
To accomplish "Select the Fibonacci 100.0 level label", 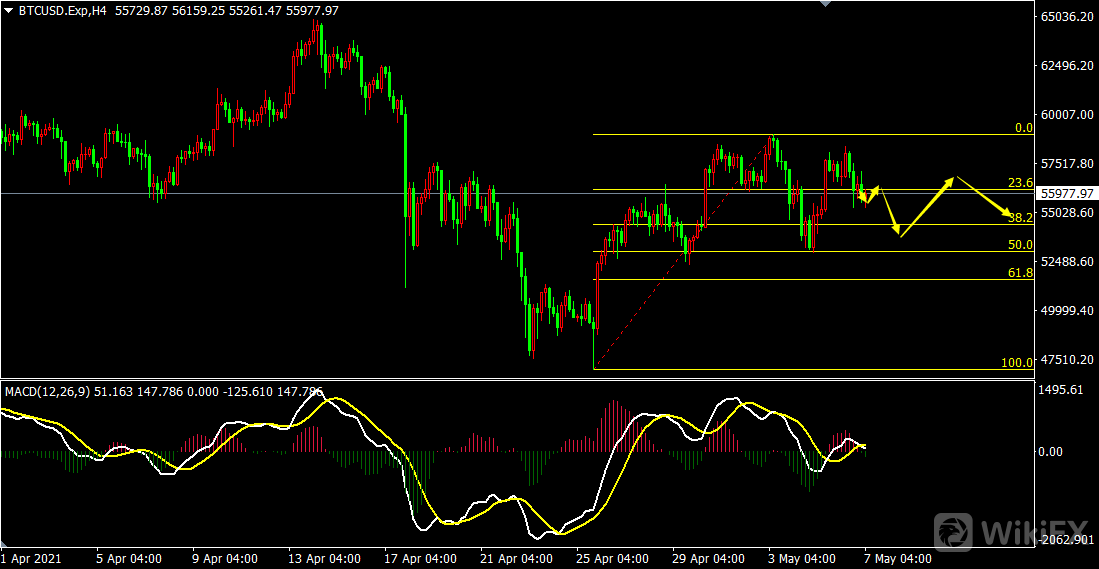I will (1017, 363).
